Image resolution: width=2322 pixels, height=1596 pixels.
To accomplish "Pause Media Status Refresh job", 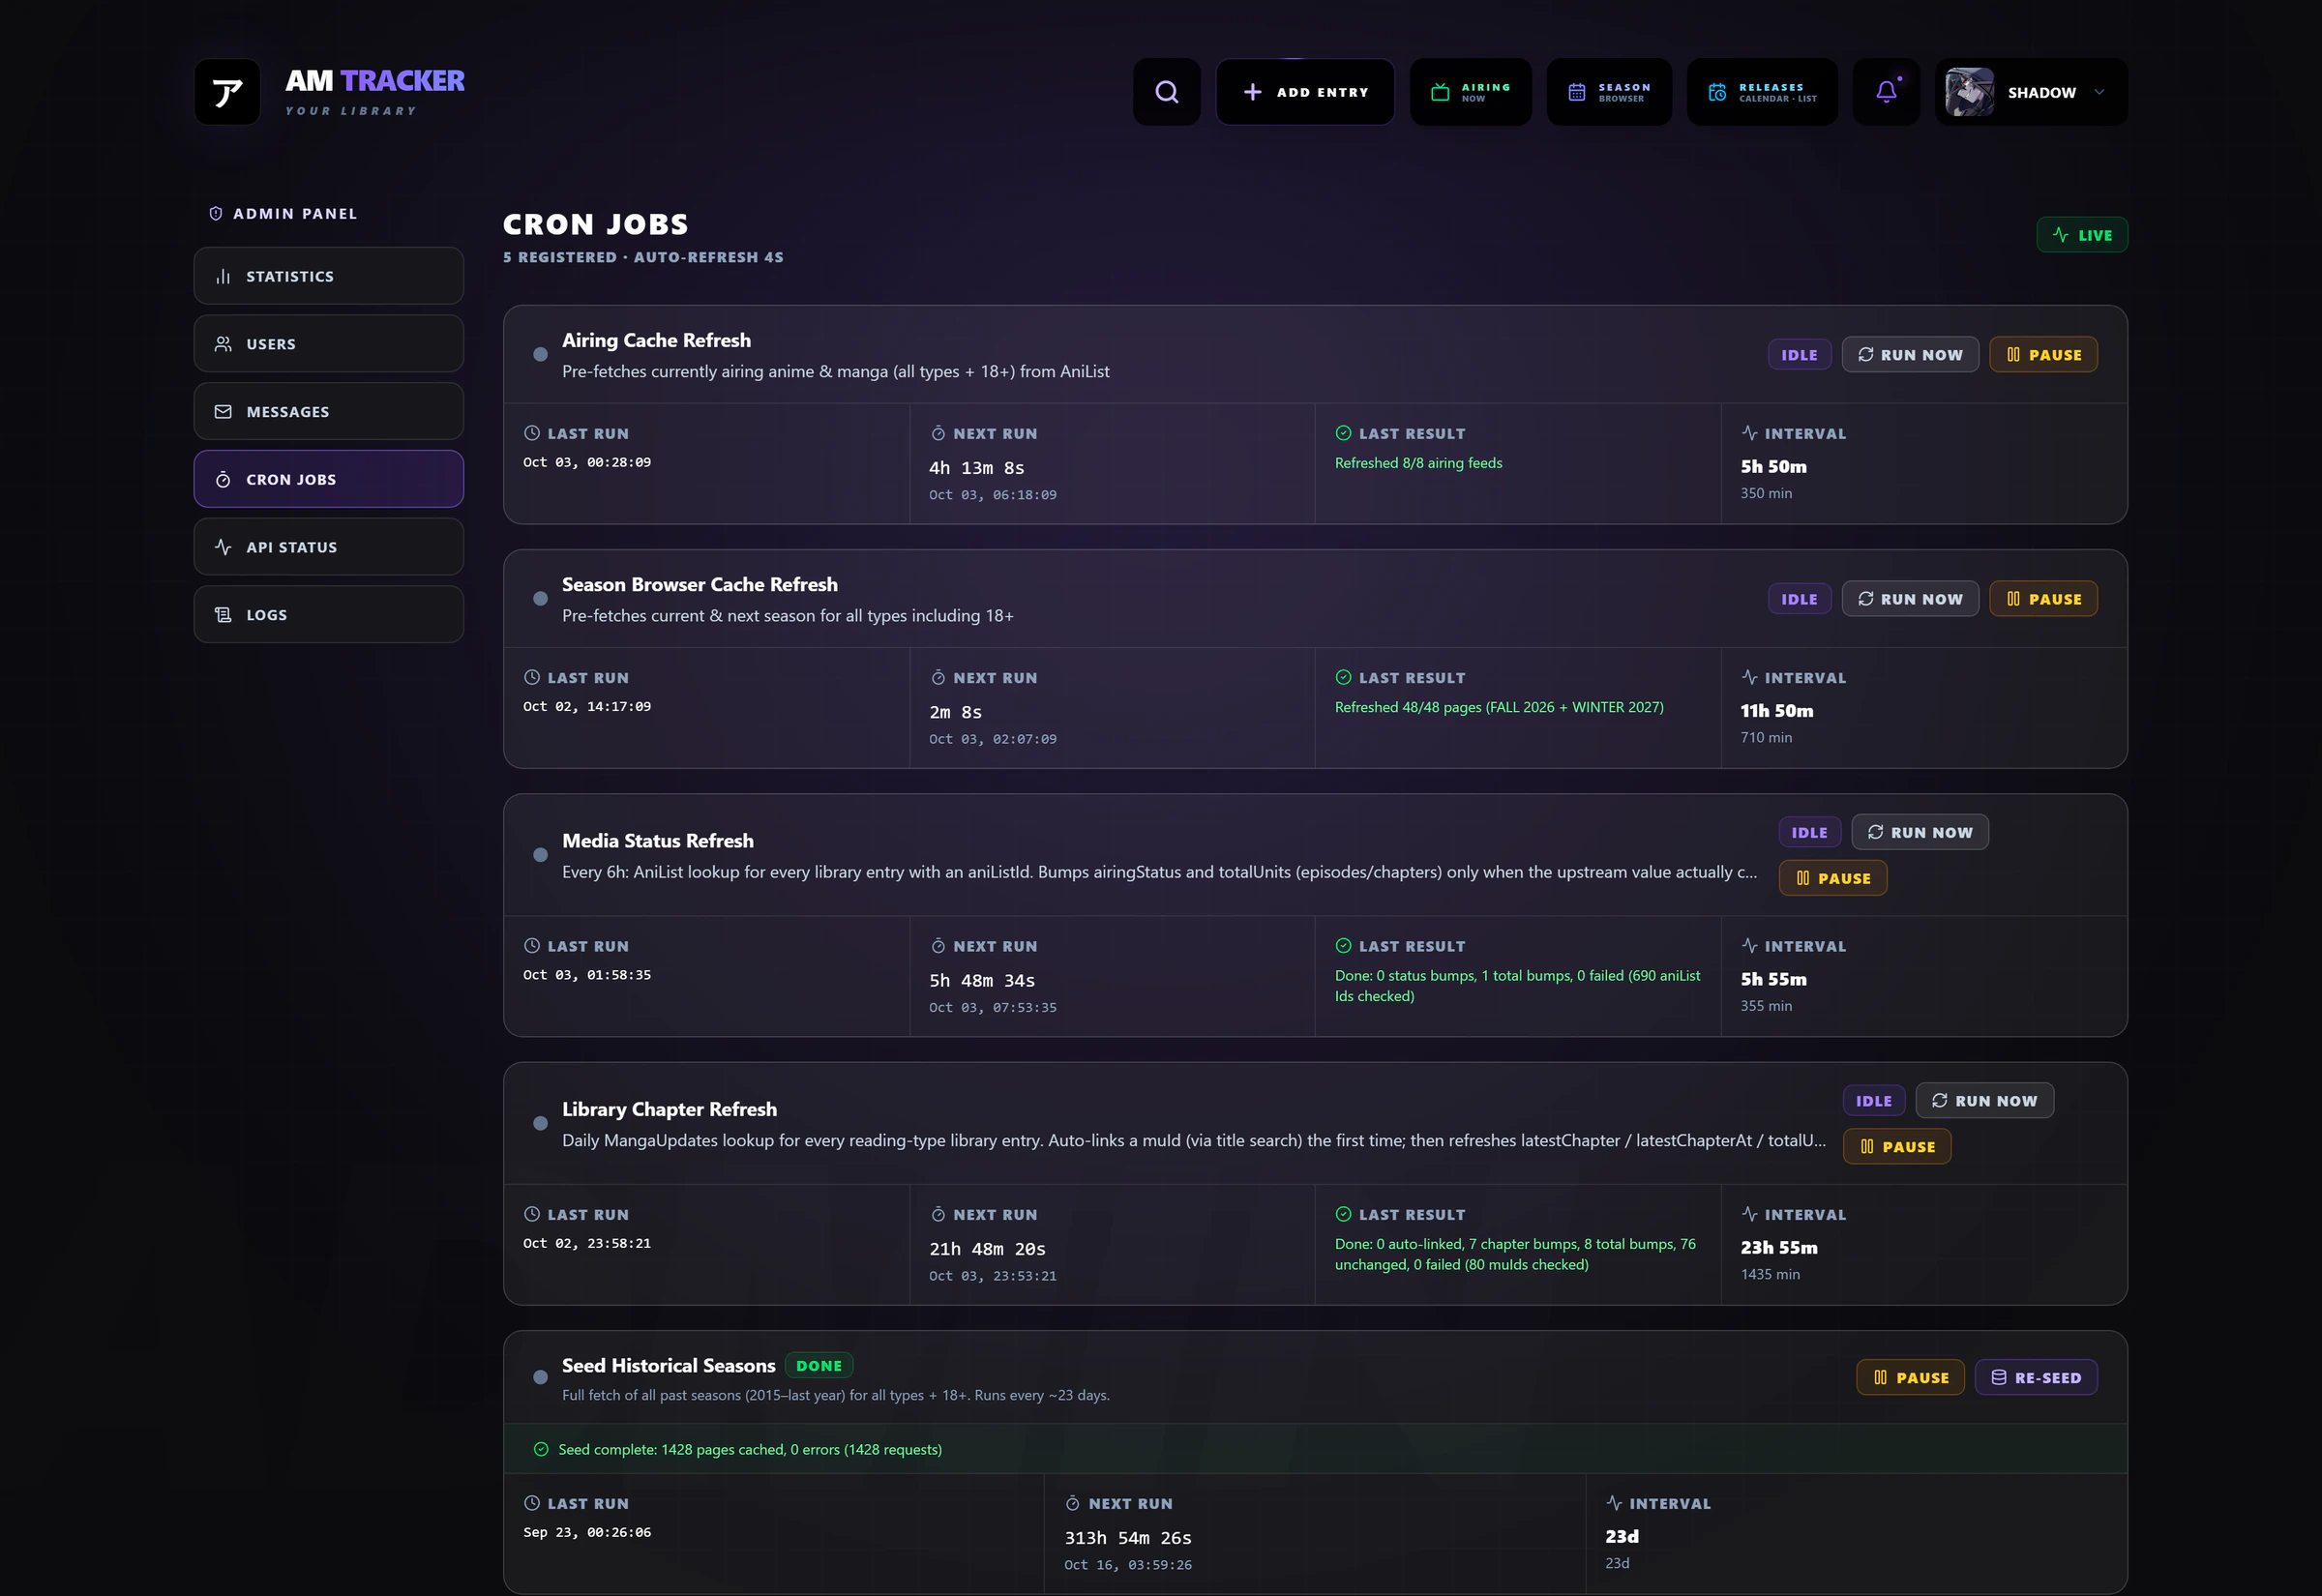I will coord(1832,877).
